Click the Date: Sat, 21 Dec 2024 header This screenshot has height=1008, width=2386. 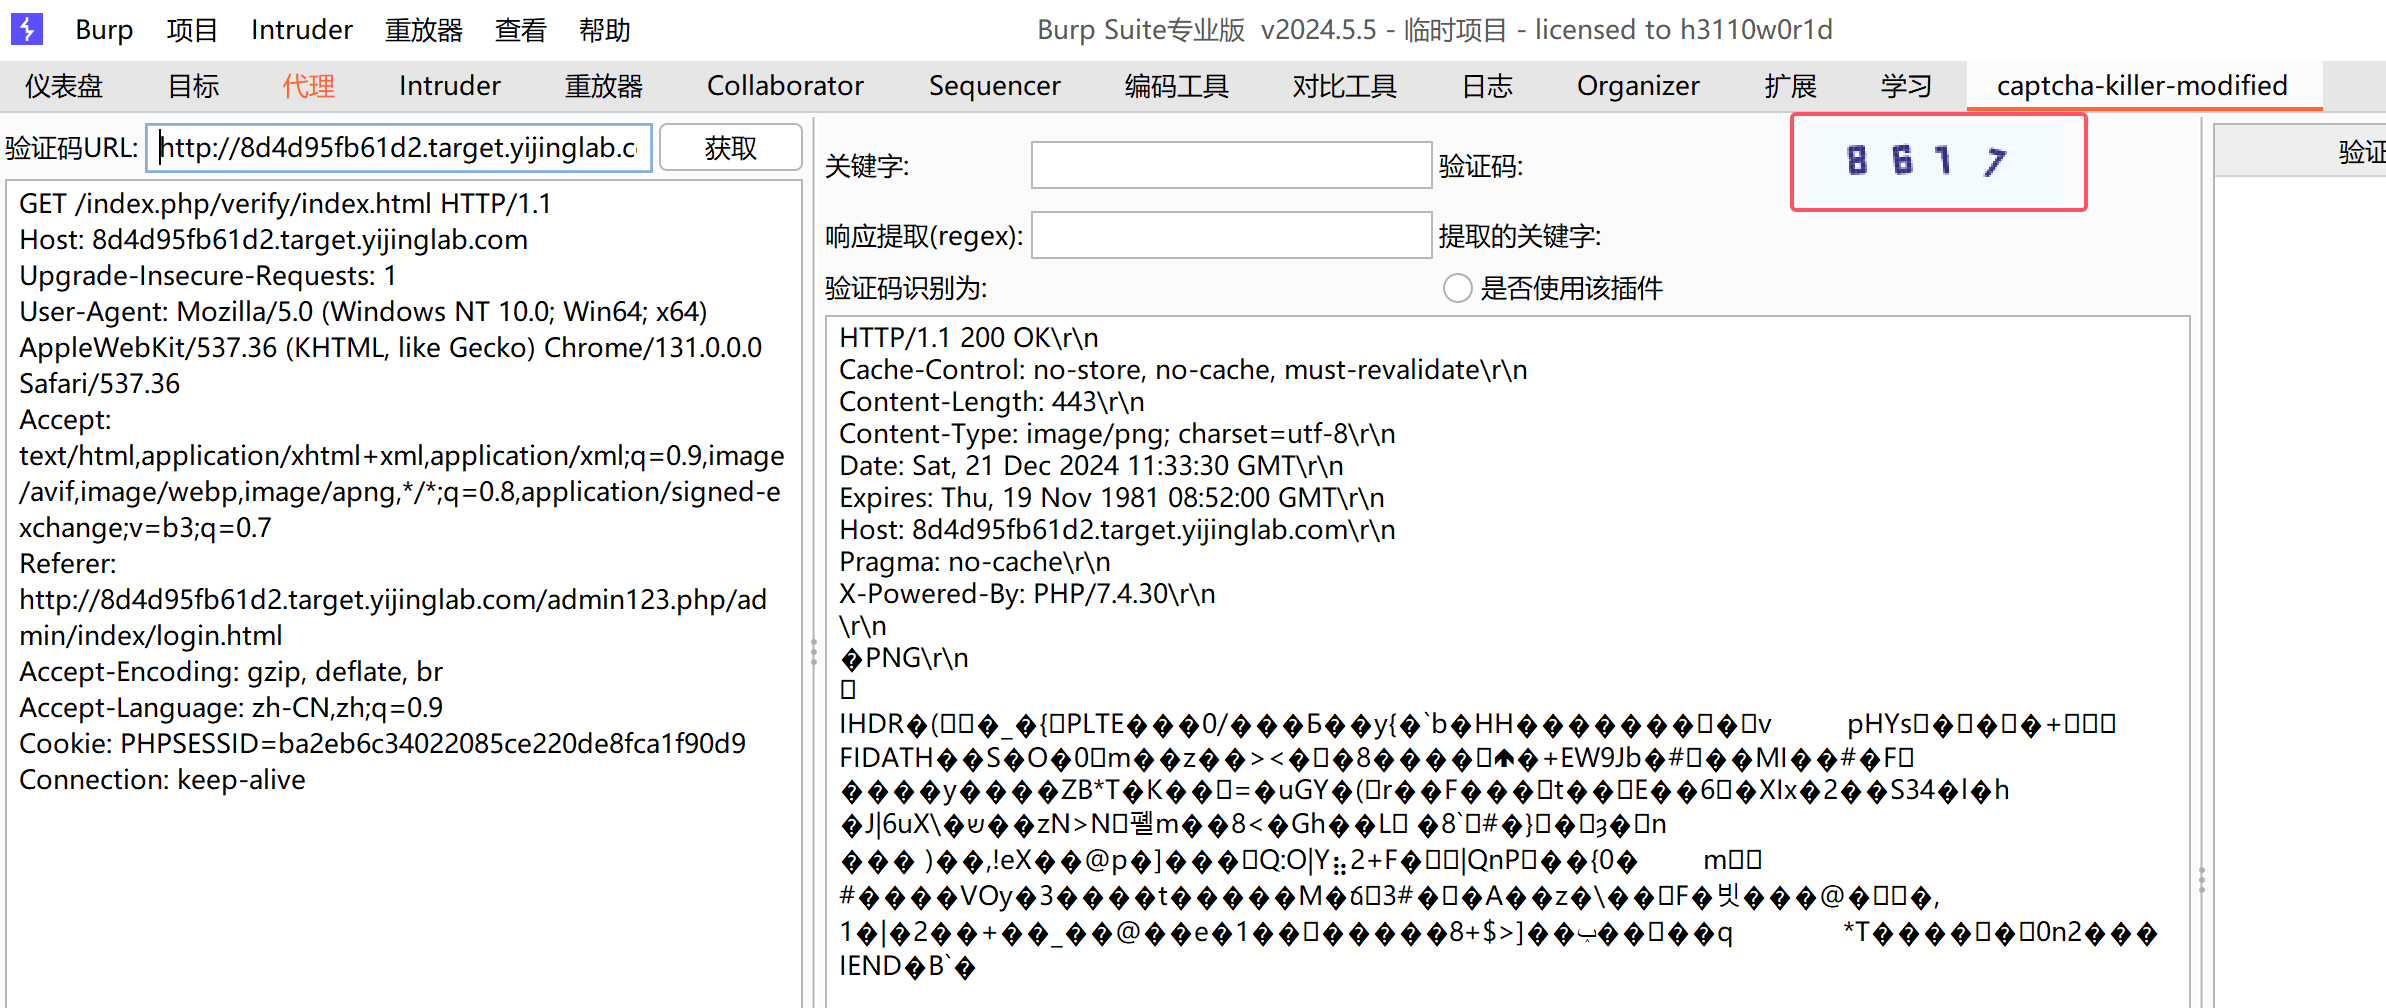1091,466
